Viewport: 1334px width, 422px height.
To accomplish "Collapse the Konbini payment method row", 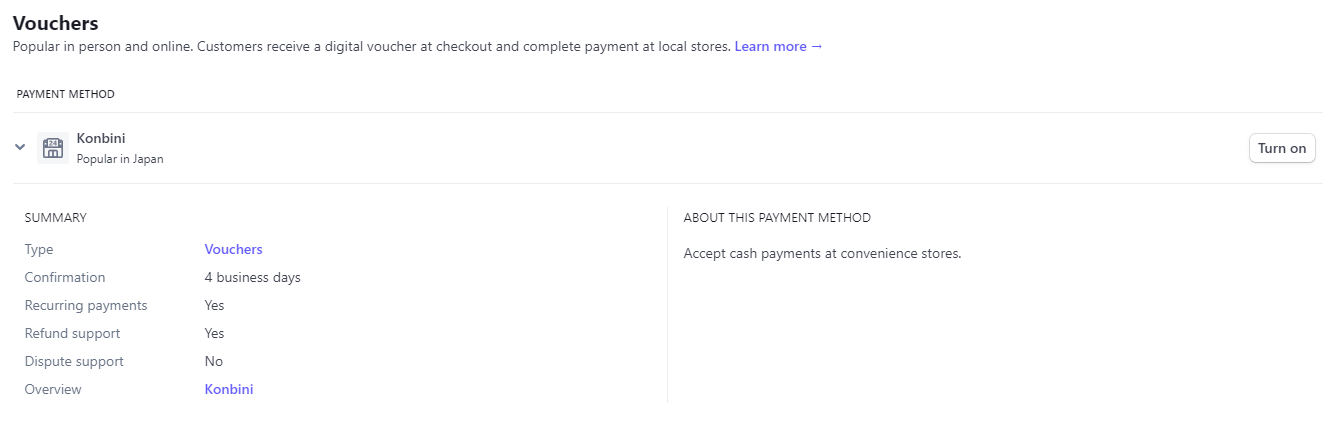I will 20,147.
